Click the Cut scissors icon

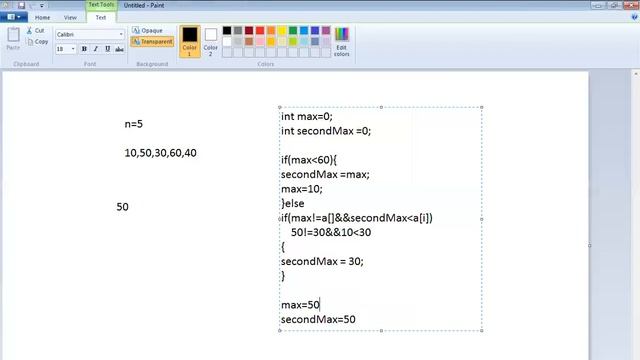29,30
